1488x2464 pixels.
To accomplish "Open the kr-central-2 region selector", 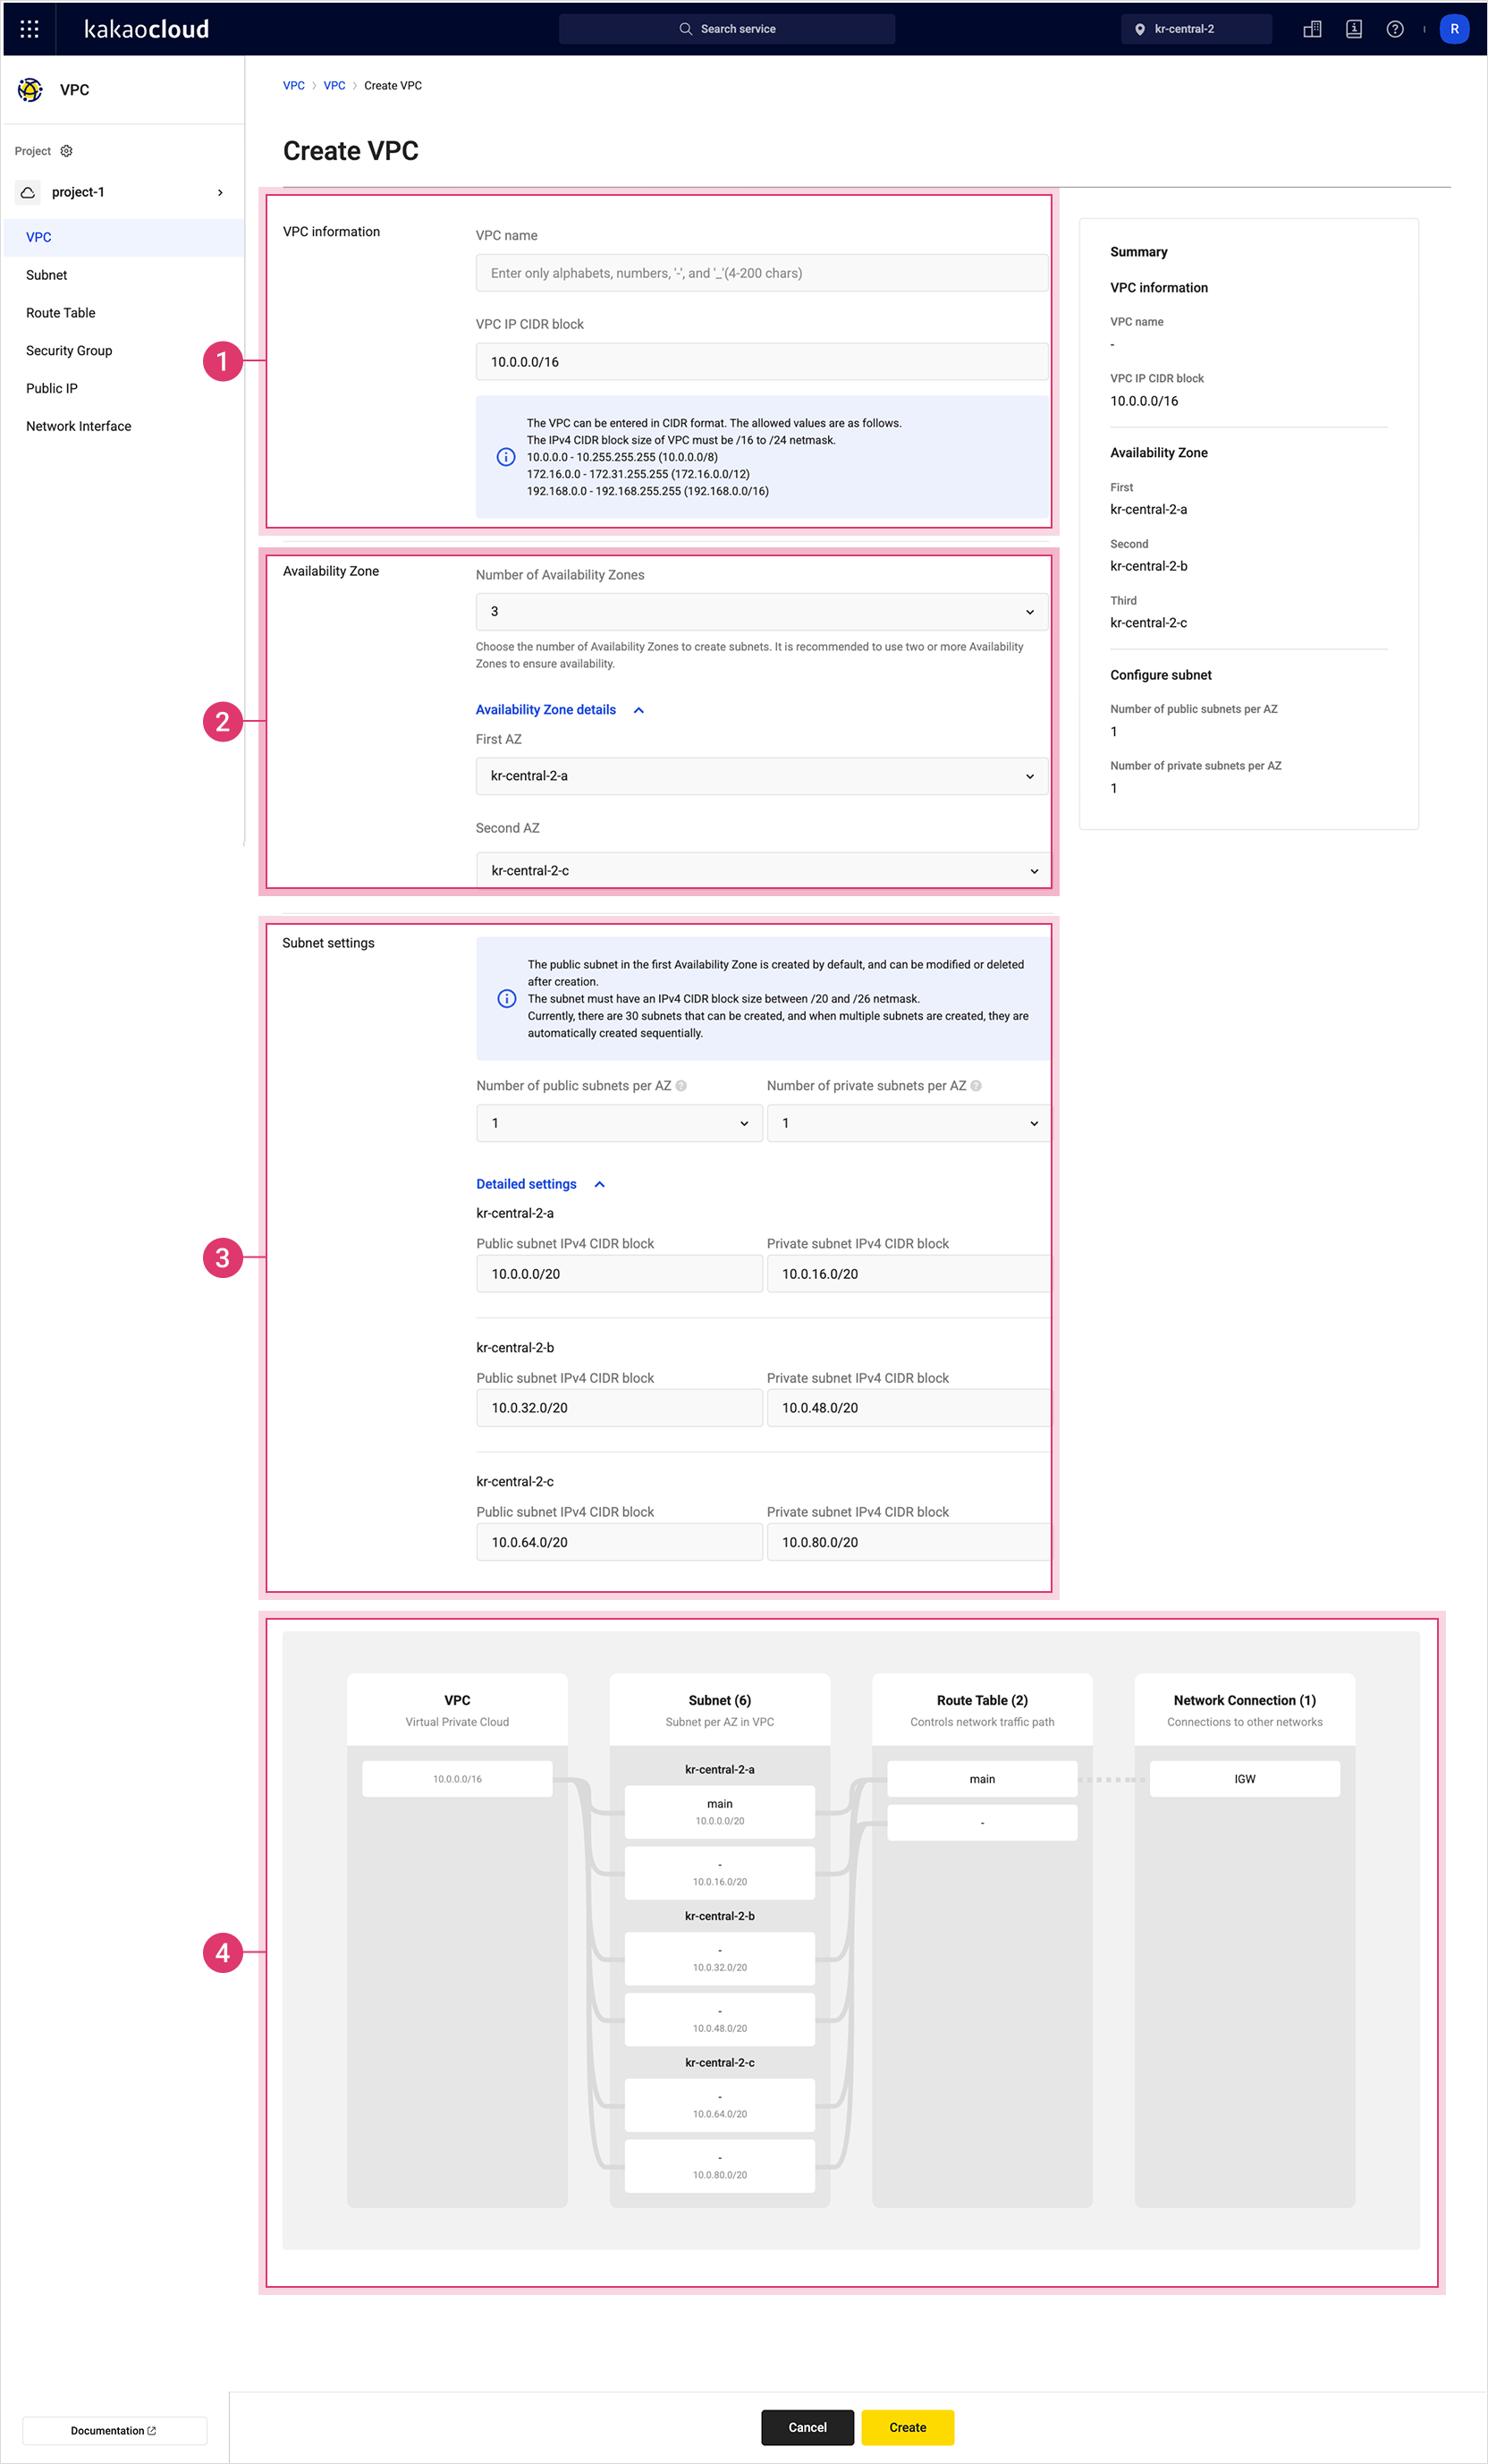I will click(1196, 29).
